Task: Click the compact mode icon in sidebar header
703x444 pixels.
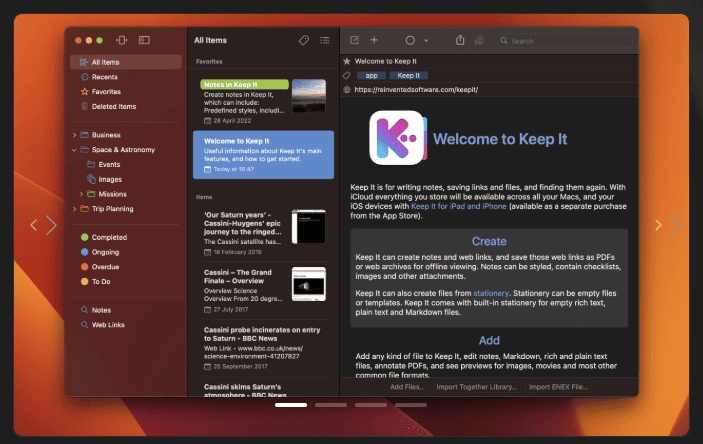Action: pos(122,40)
